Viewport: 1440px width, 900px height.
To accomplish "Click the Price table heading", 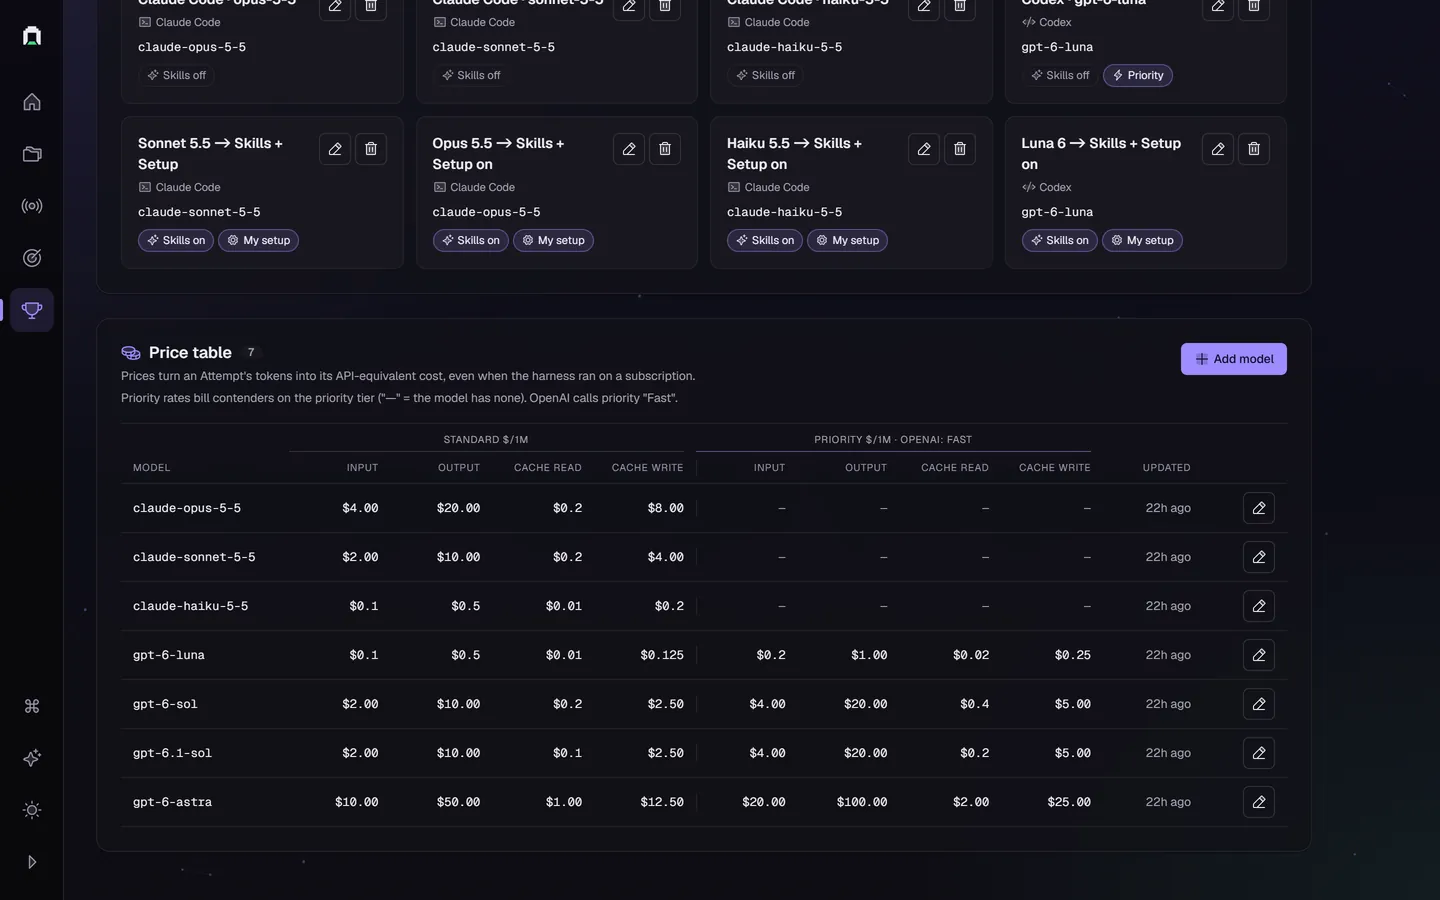I will coord(190,352).
